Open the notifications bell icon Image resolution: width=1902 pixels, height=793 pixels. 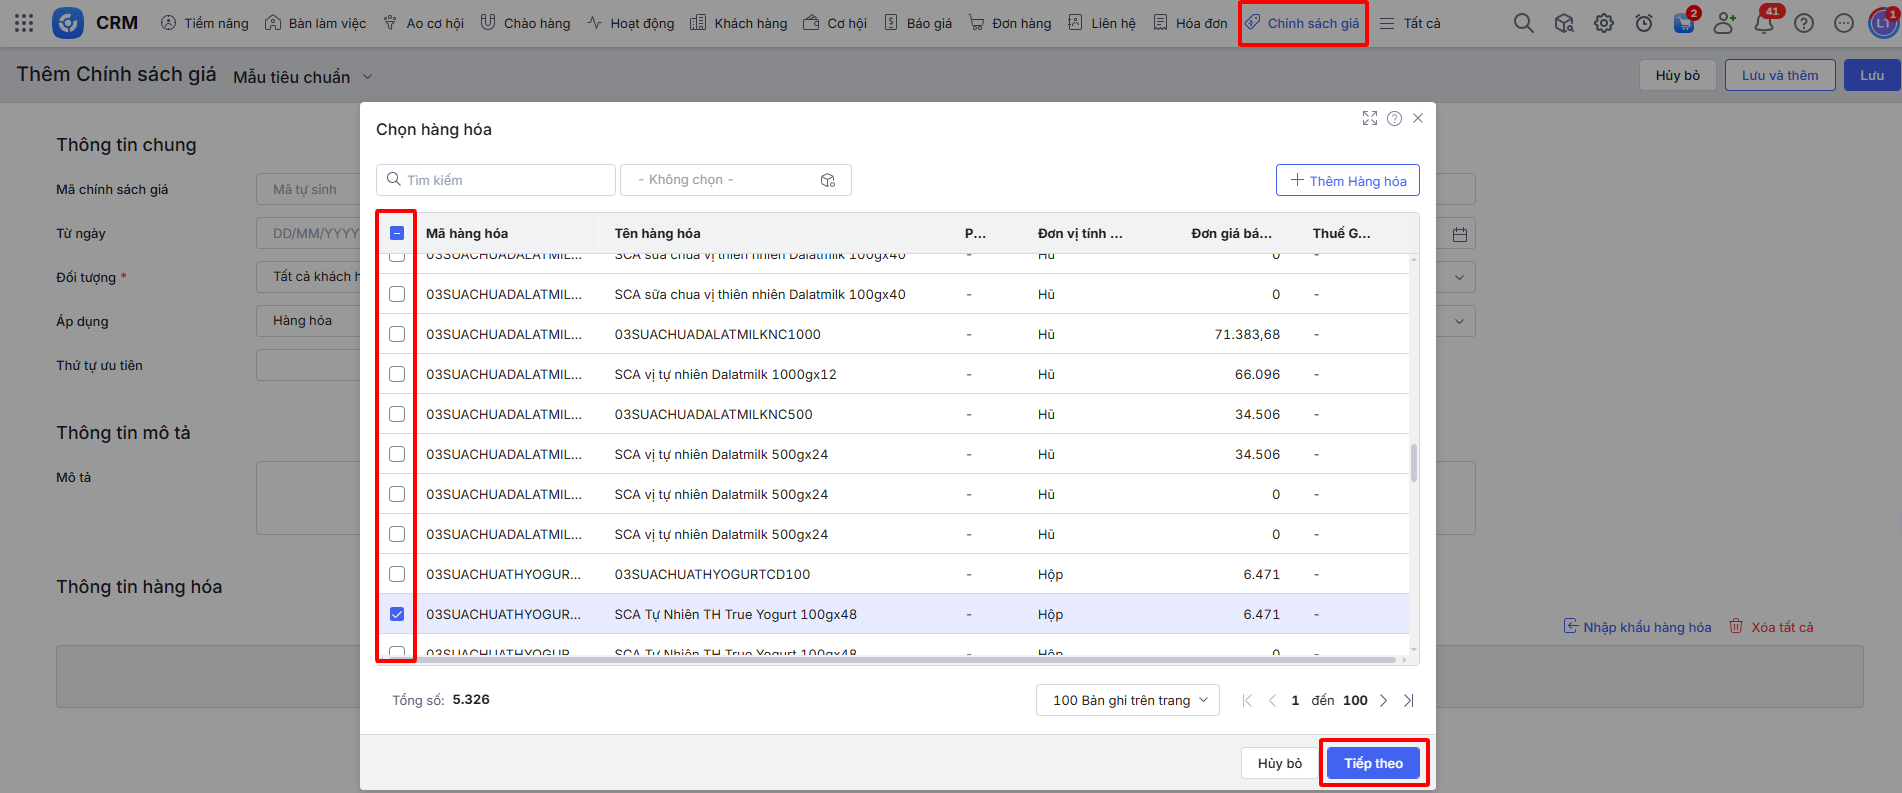click(1764, 23)
